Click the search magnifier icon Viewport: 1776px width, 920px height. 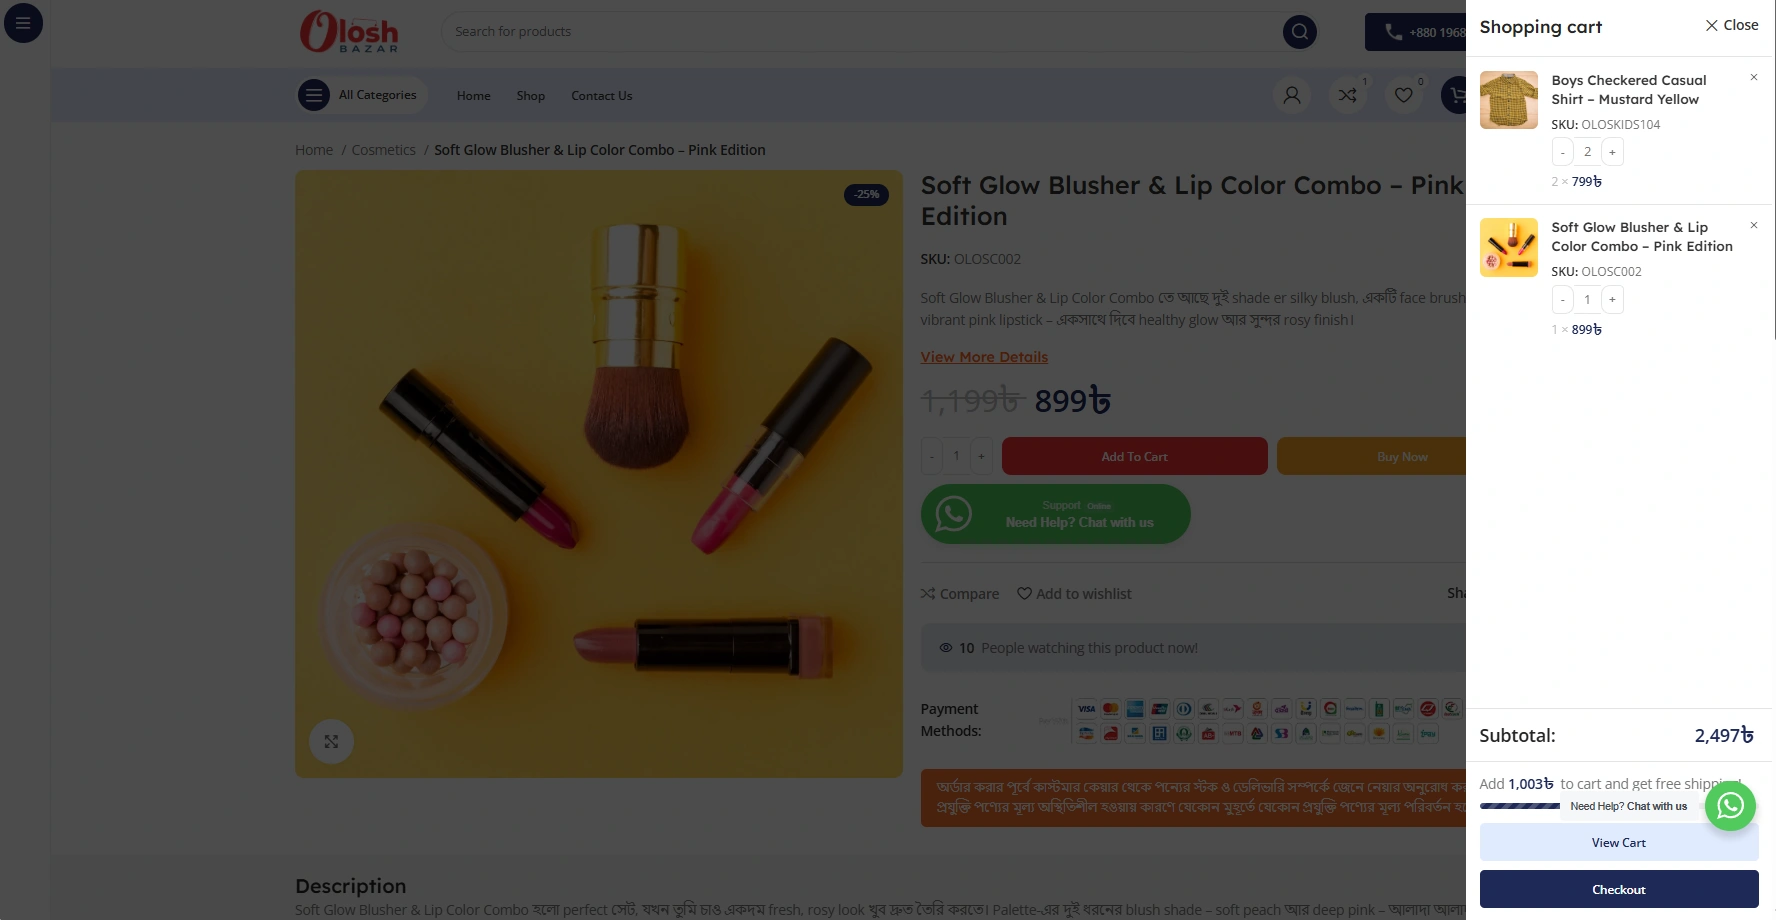pyautogui.click(x=1299, y=32)
